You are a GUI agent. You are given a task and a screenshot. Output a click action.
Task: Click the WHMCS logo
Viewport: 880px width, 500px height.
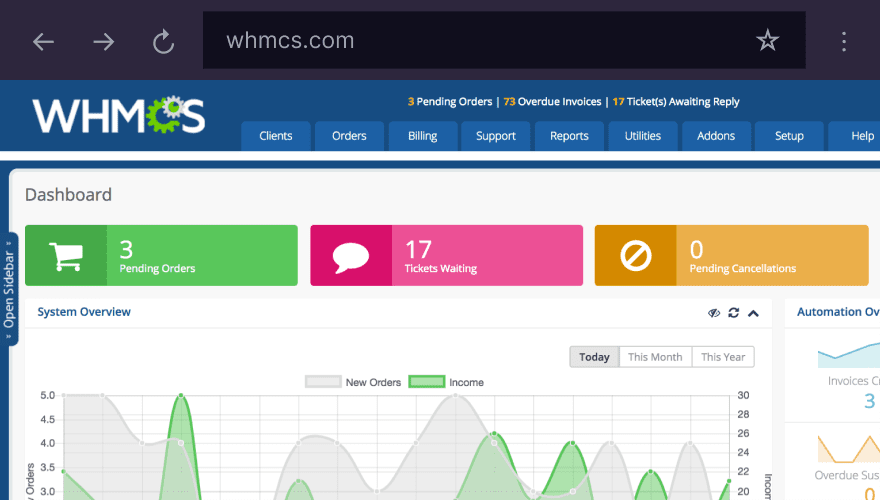[118, 115]
